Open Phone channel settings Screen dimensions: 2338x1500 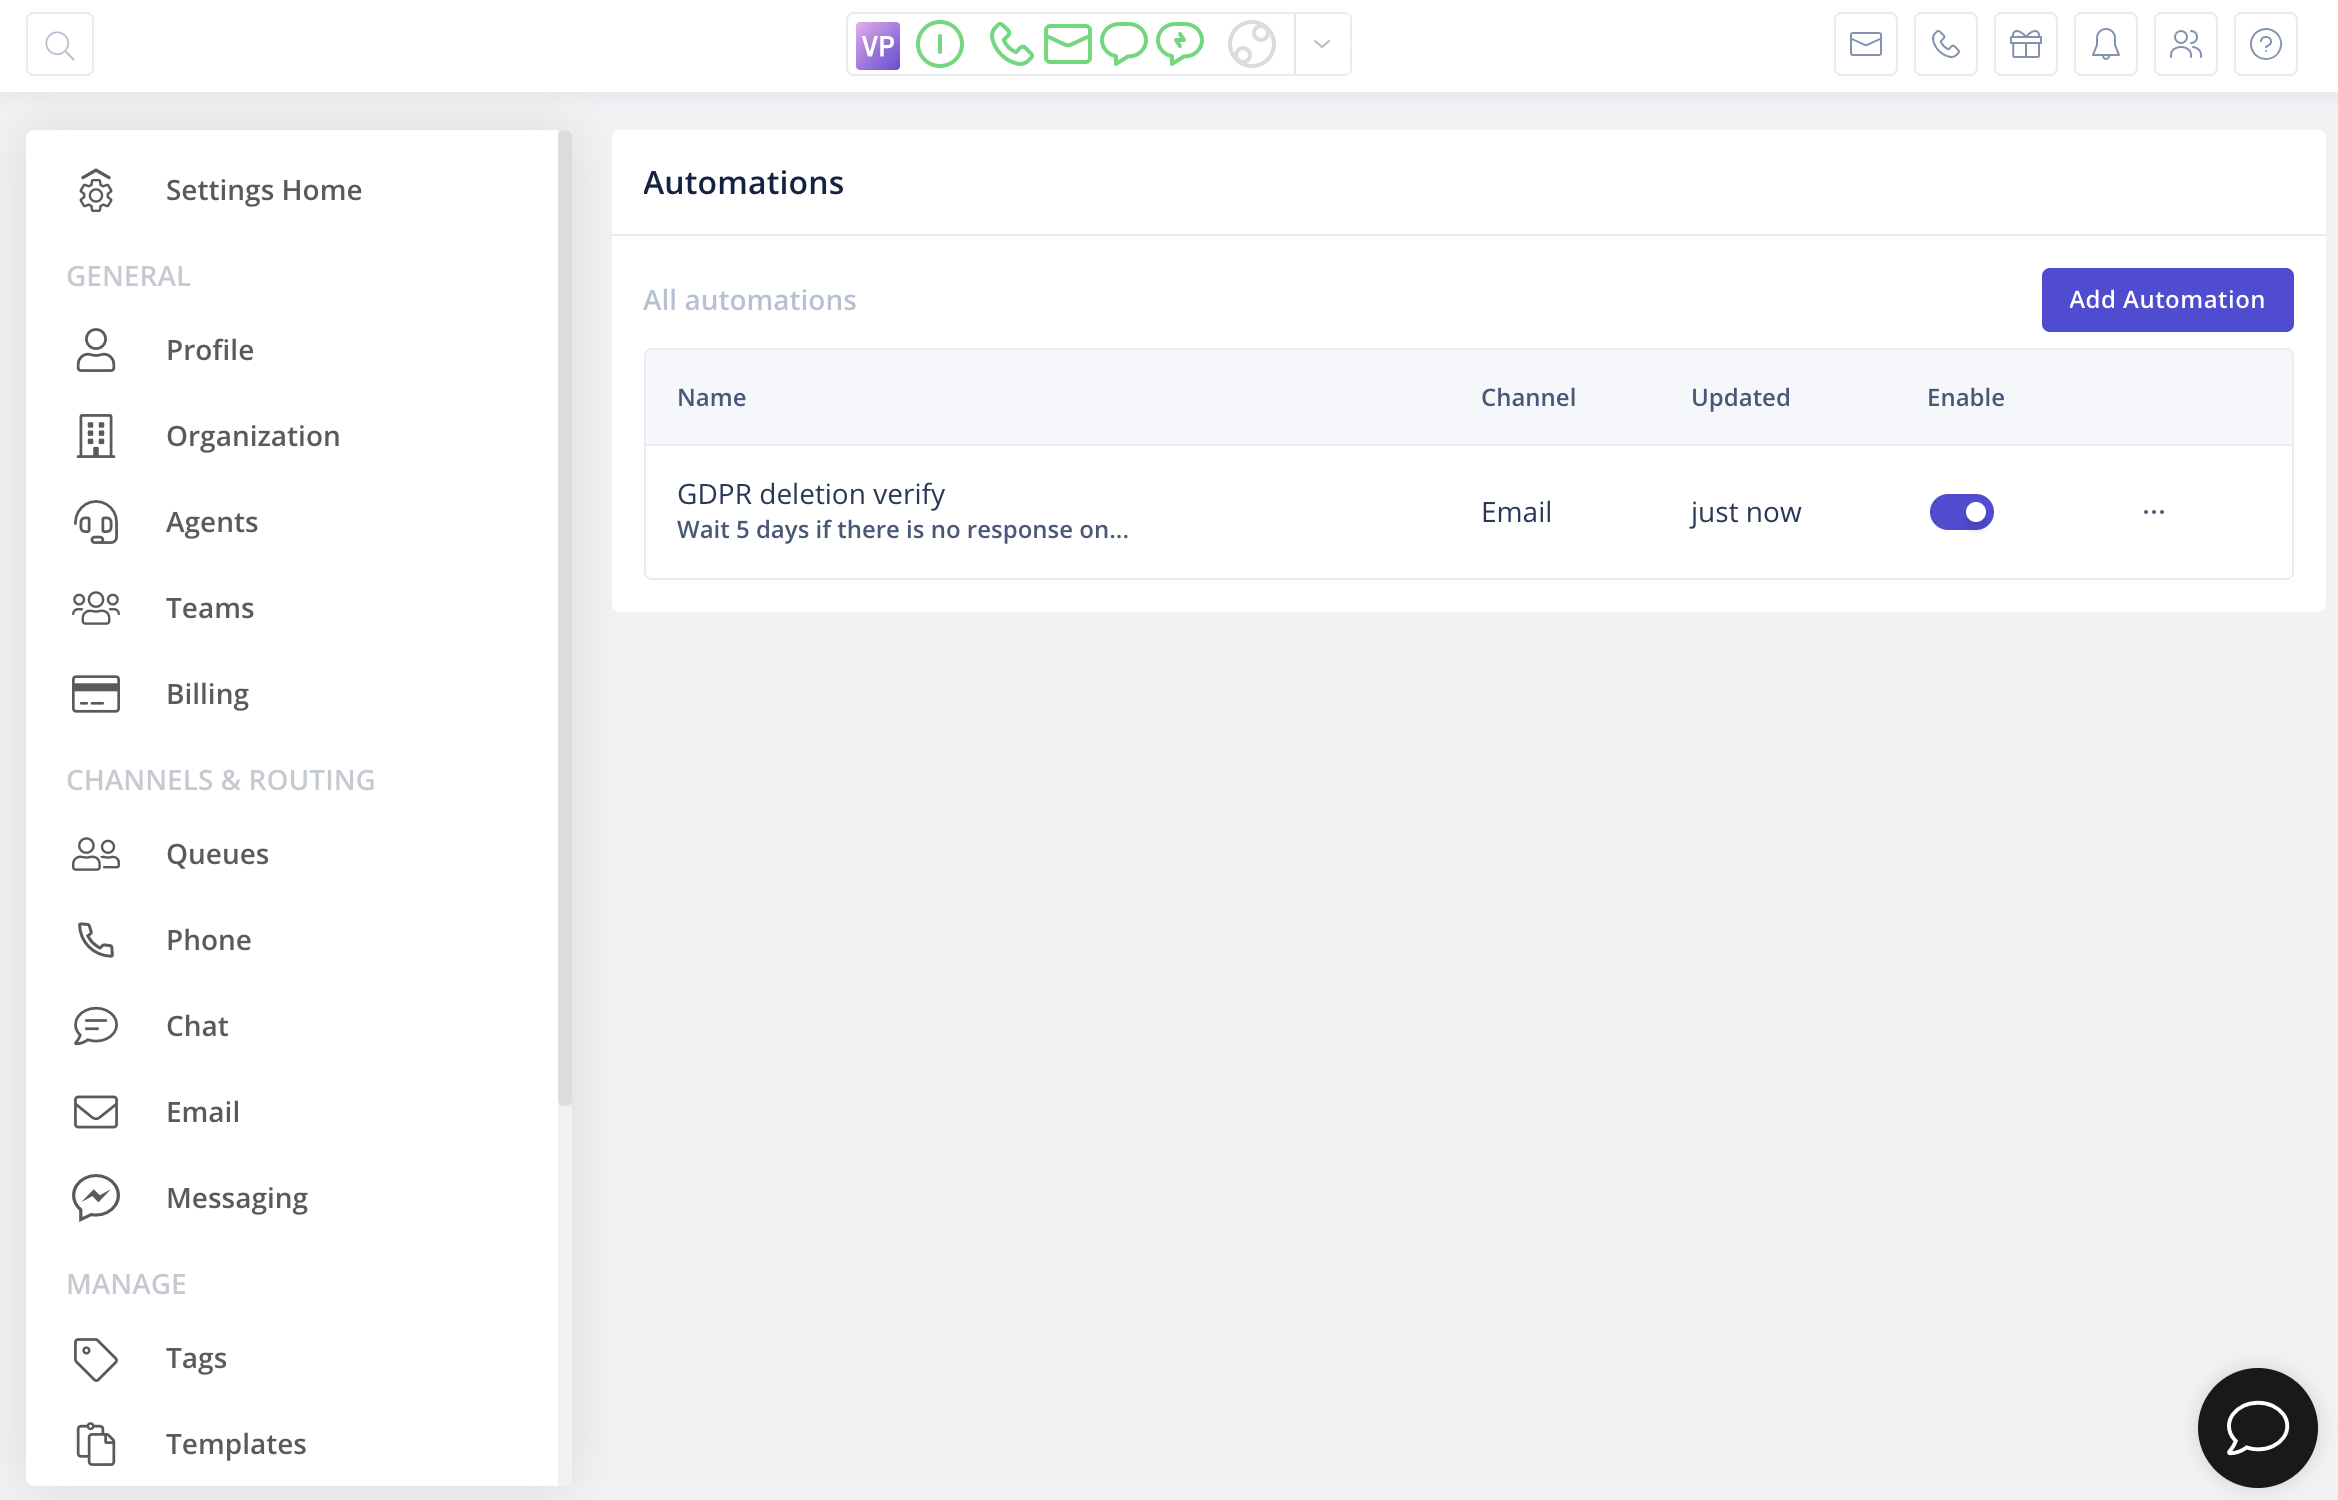point(208,940)
